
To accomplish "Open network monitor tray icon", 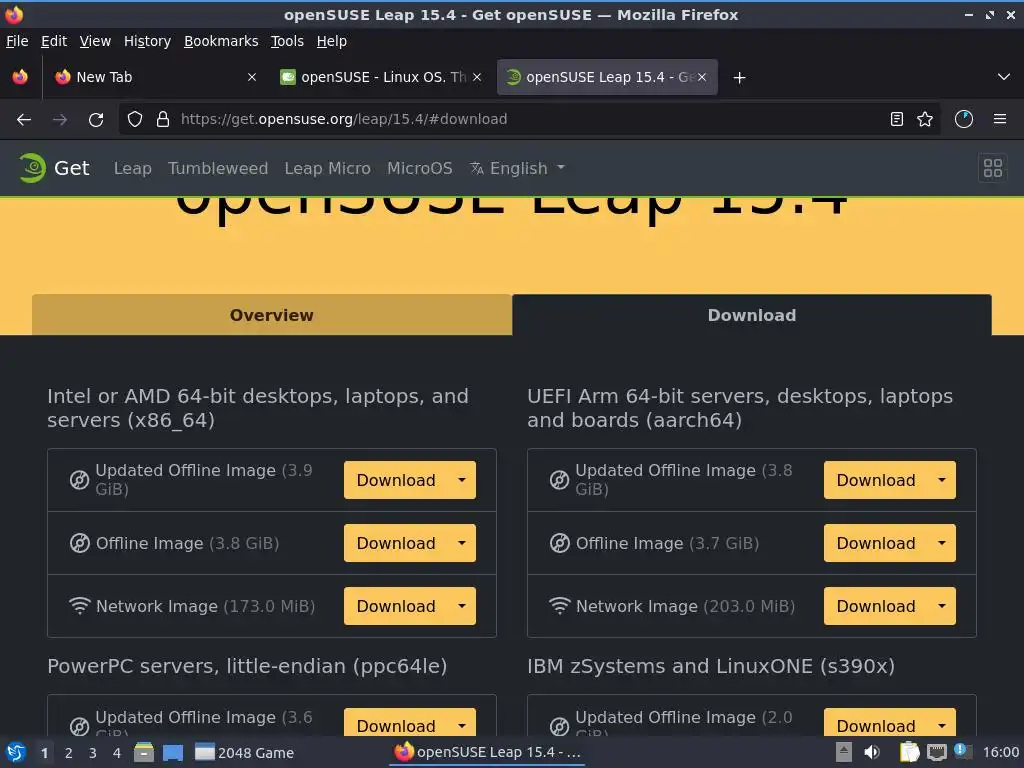I will (x=936, y=753).
